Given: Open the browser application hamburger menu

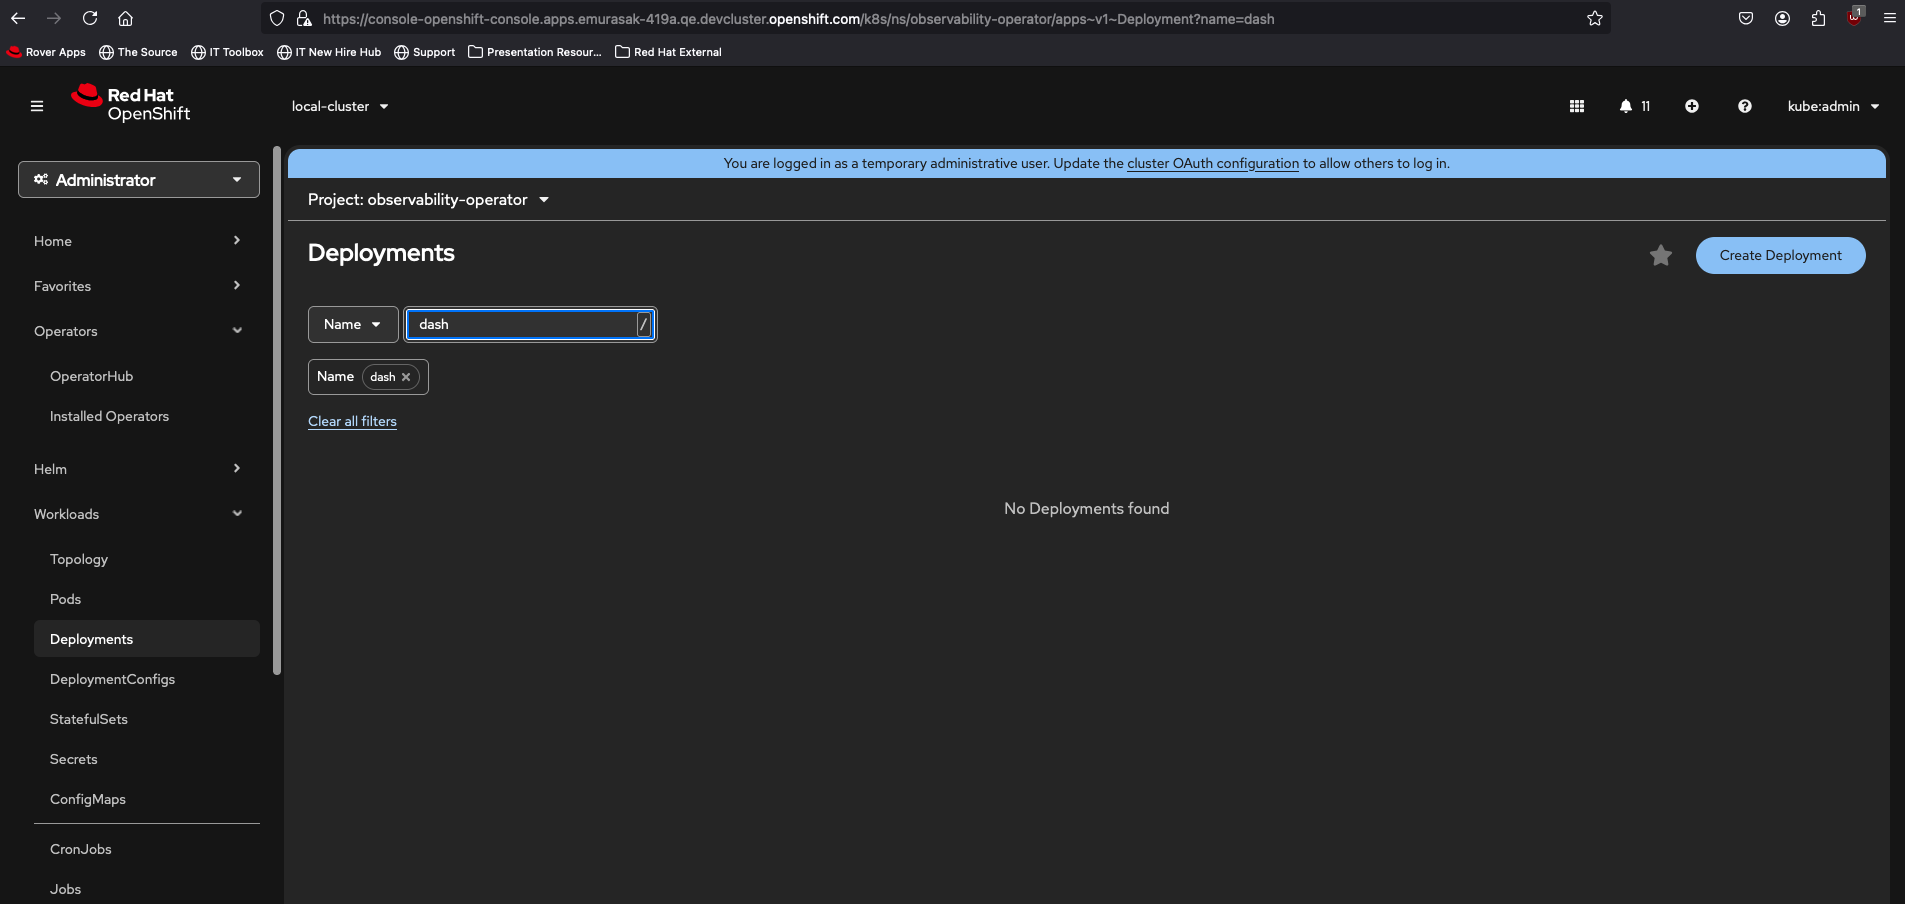Looking at the screenshot, I should click(1889, 18).
